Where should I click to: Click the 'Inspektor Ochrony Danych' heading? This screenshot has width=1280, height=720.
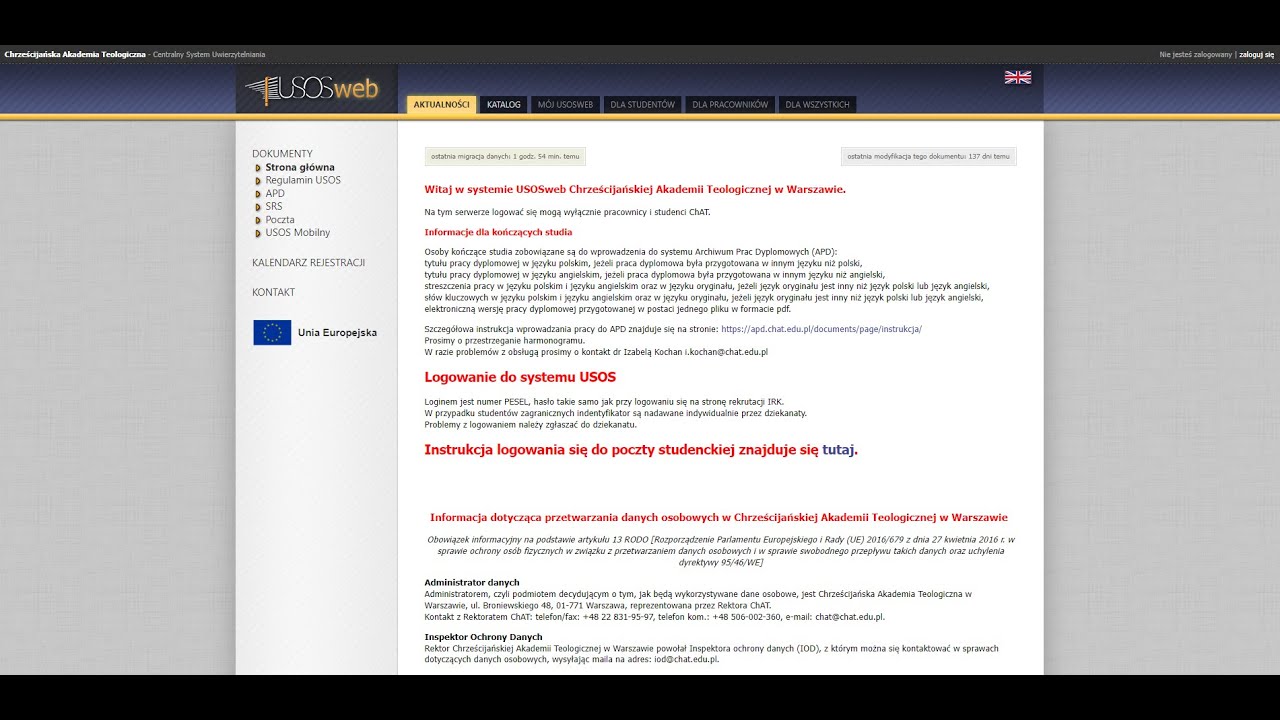click(x=483, y=637)
